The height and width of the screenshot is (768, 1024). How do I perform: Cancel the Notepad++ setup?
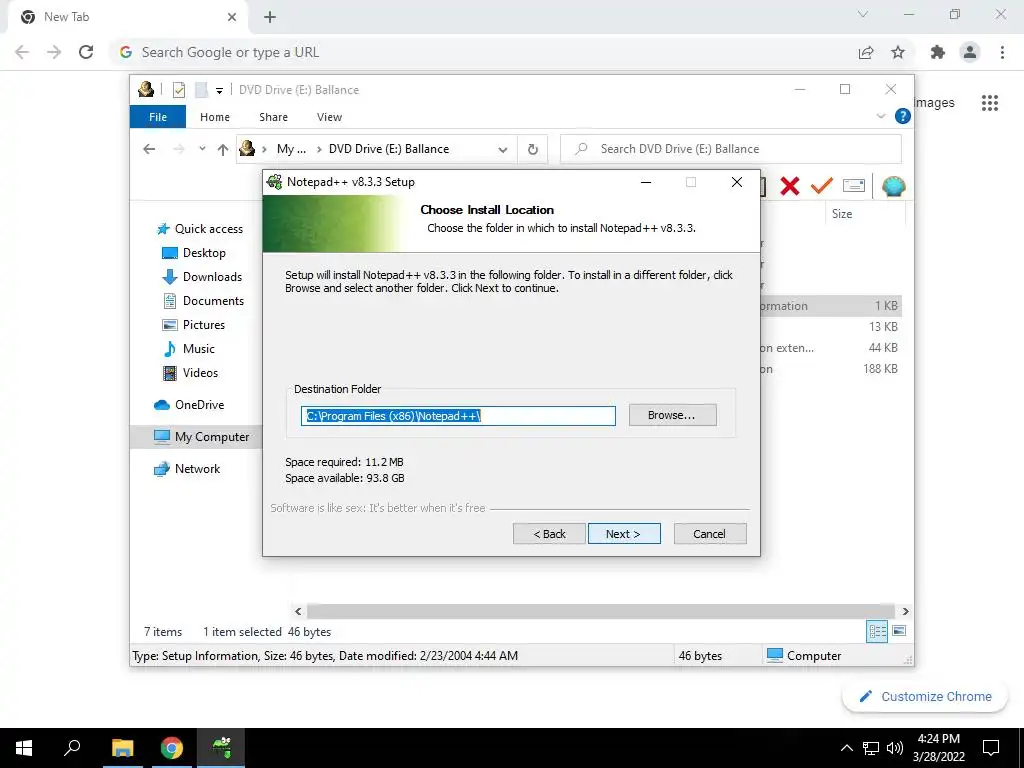click(x=710, y=534)
